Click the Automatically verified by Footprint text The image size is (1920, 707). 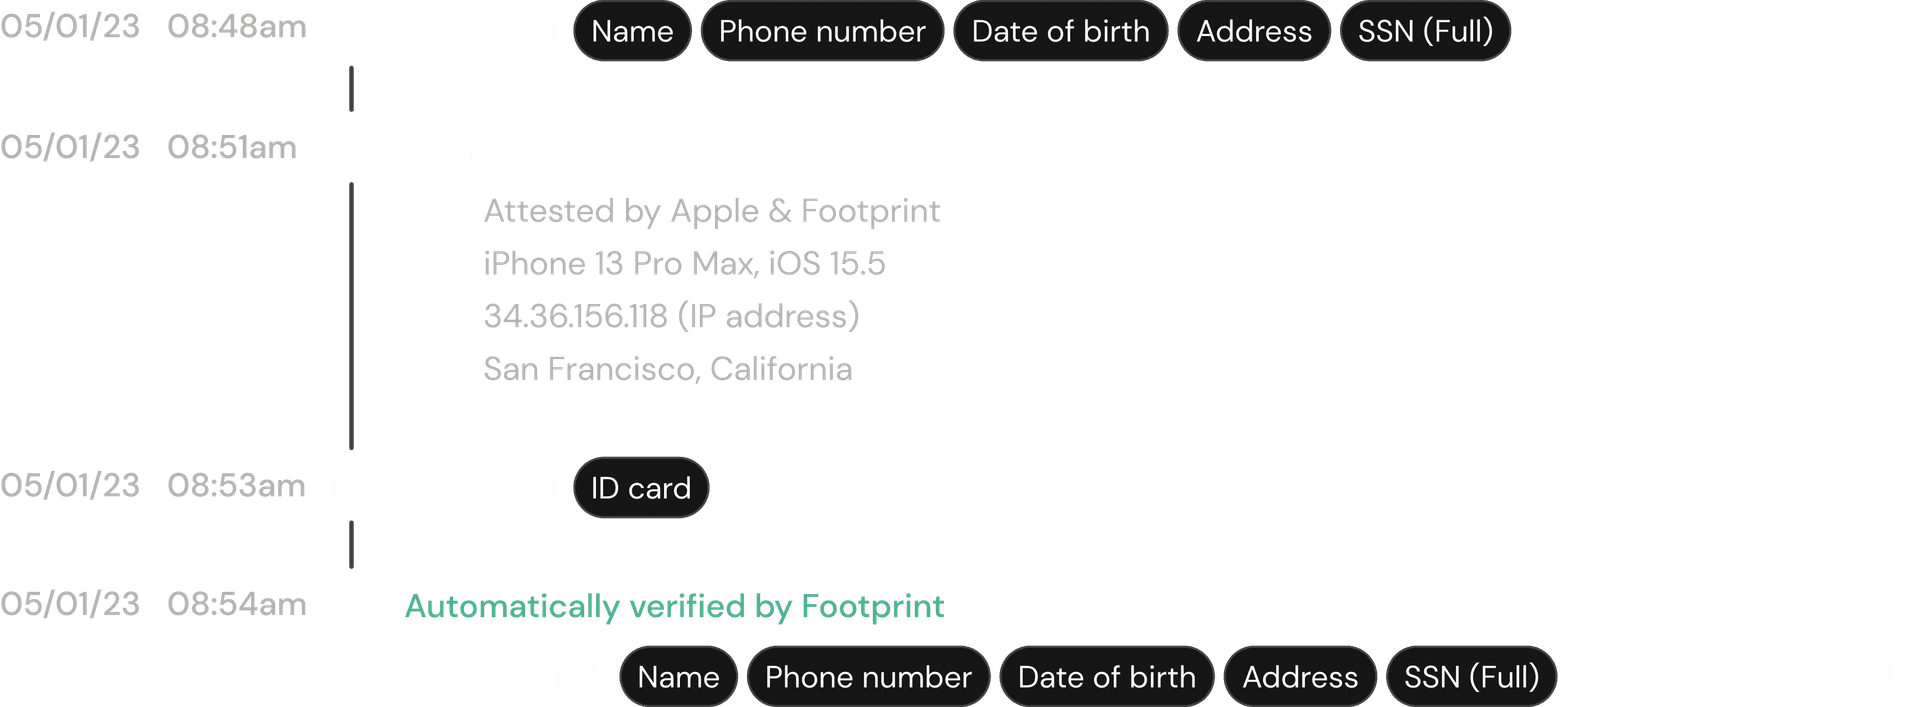tap(674, 606)
